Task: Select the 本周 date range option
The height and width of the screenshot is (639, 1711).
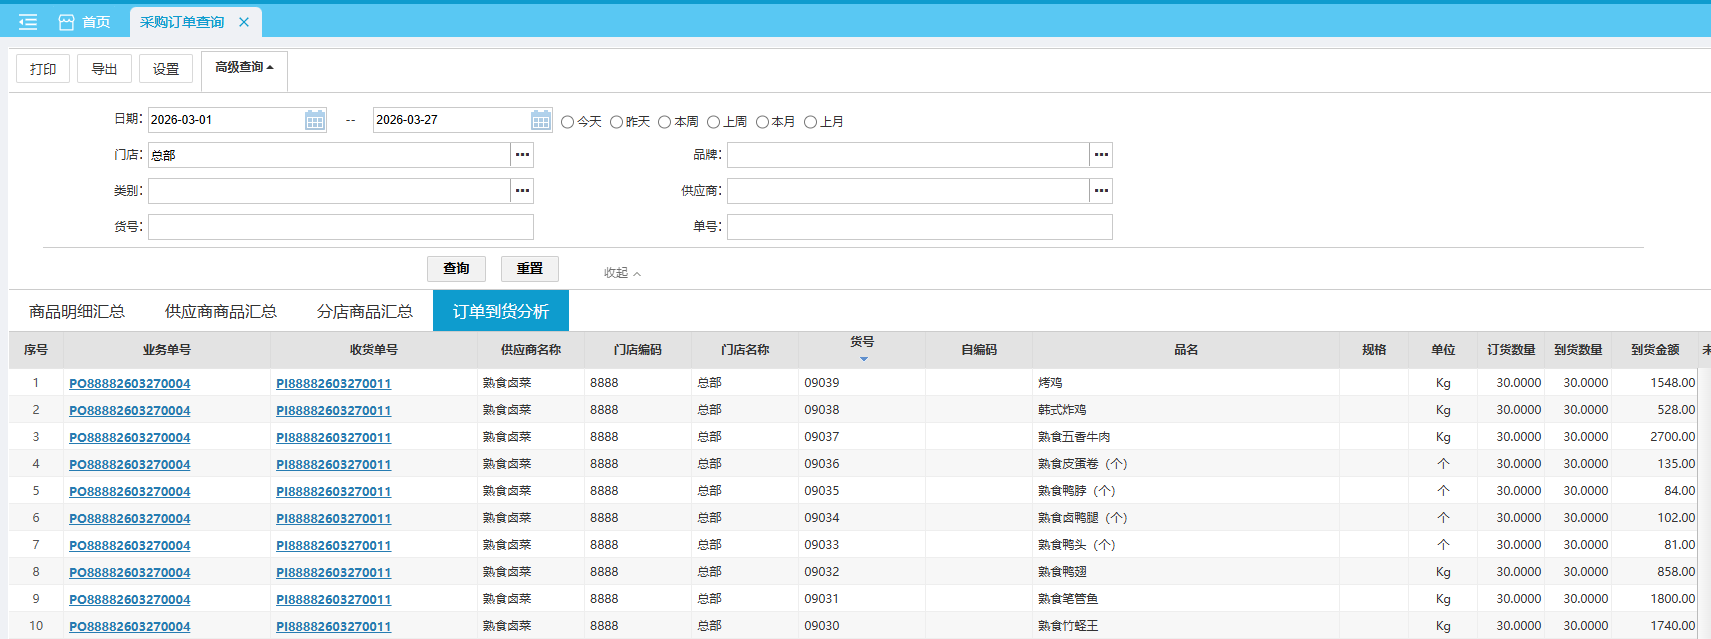Action: point(665,122)
